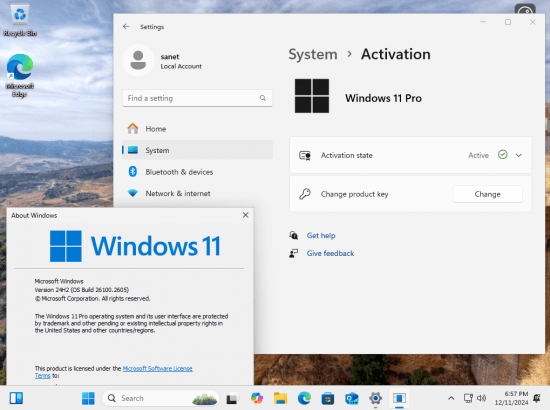Focus the Find a setting search box
Viewport: 550px width, 410px height.
(197, 98)
